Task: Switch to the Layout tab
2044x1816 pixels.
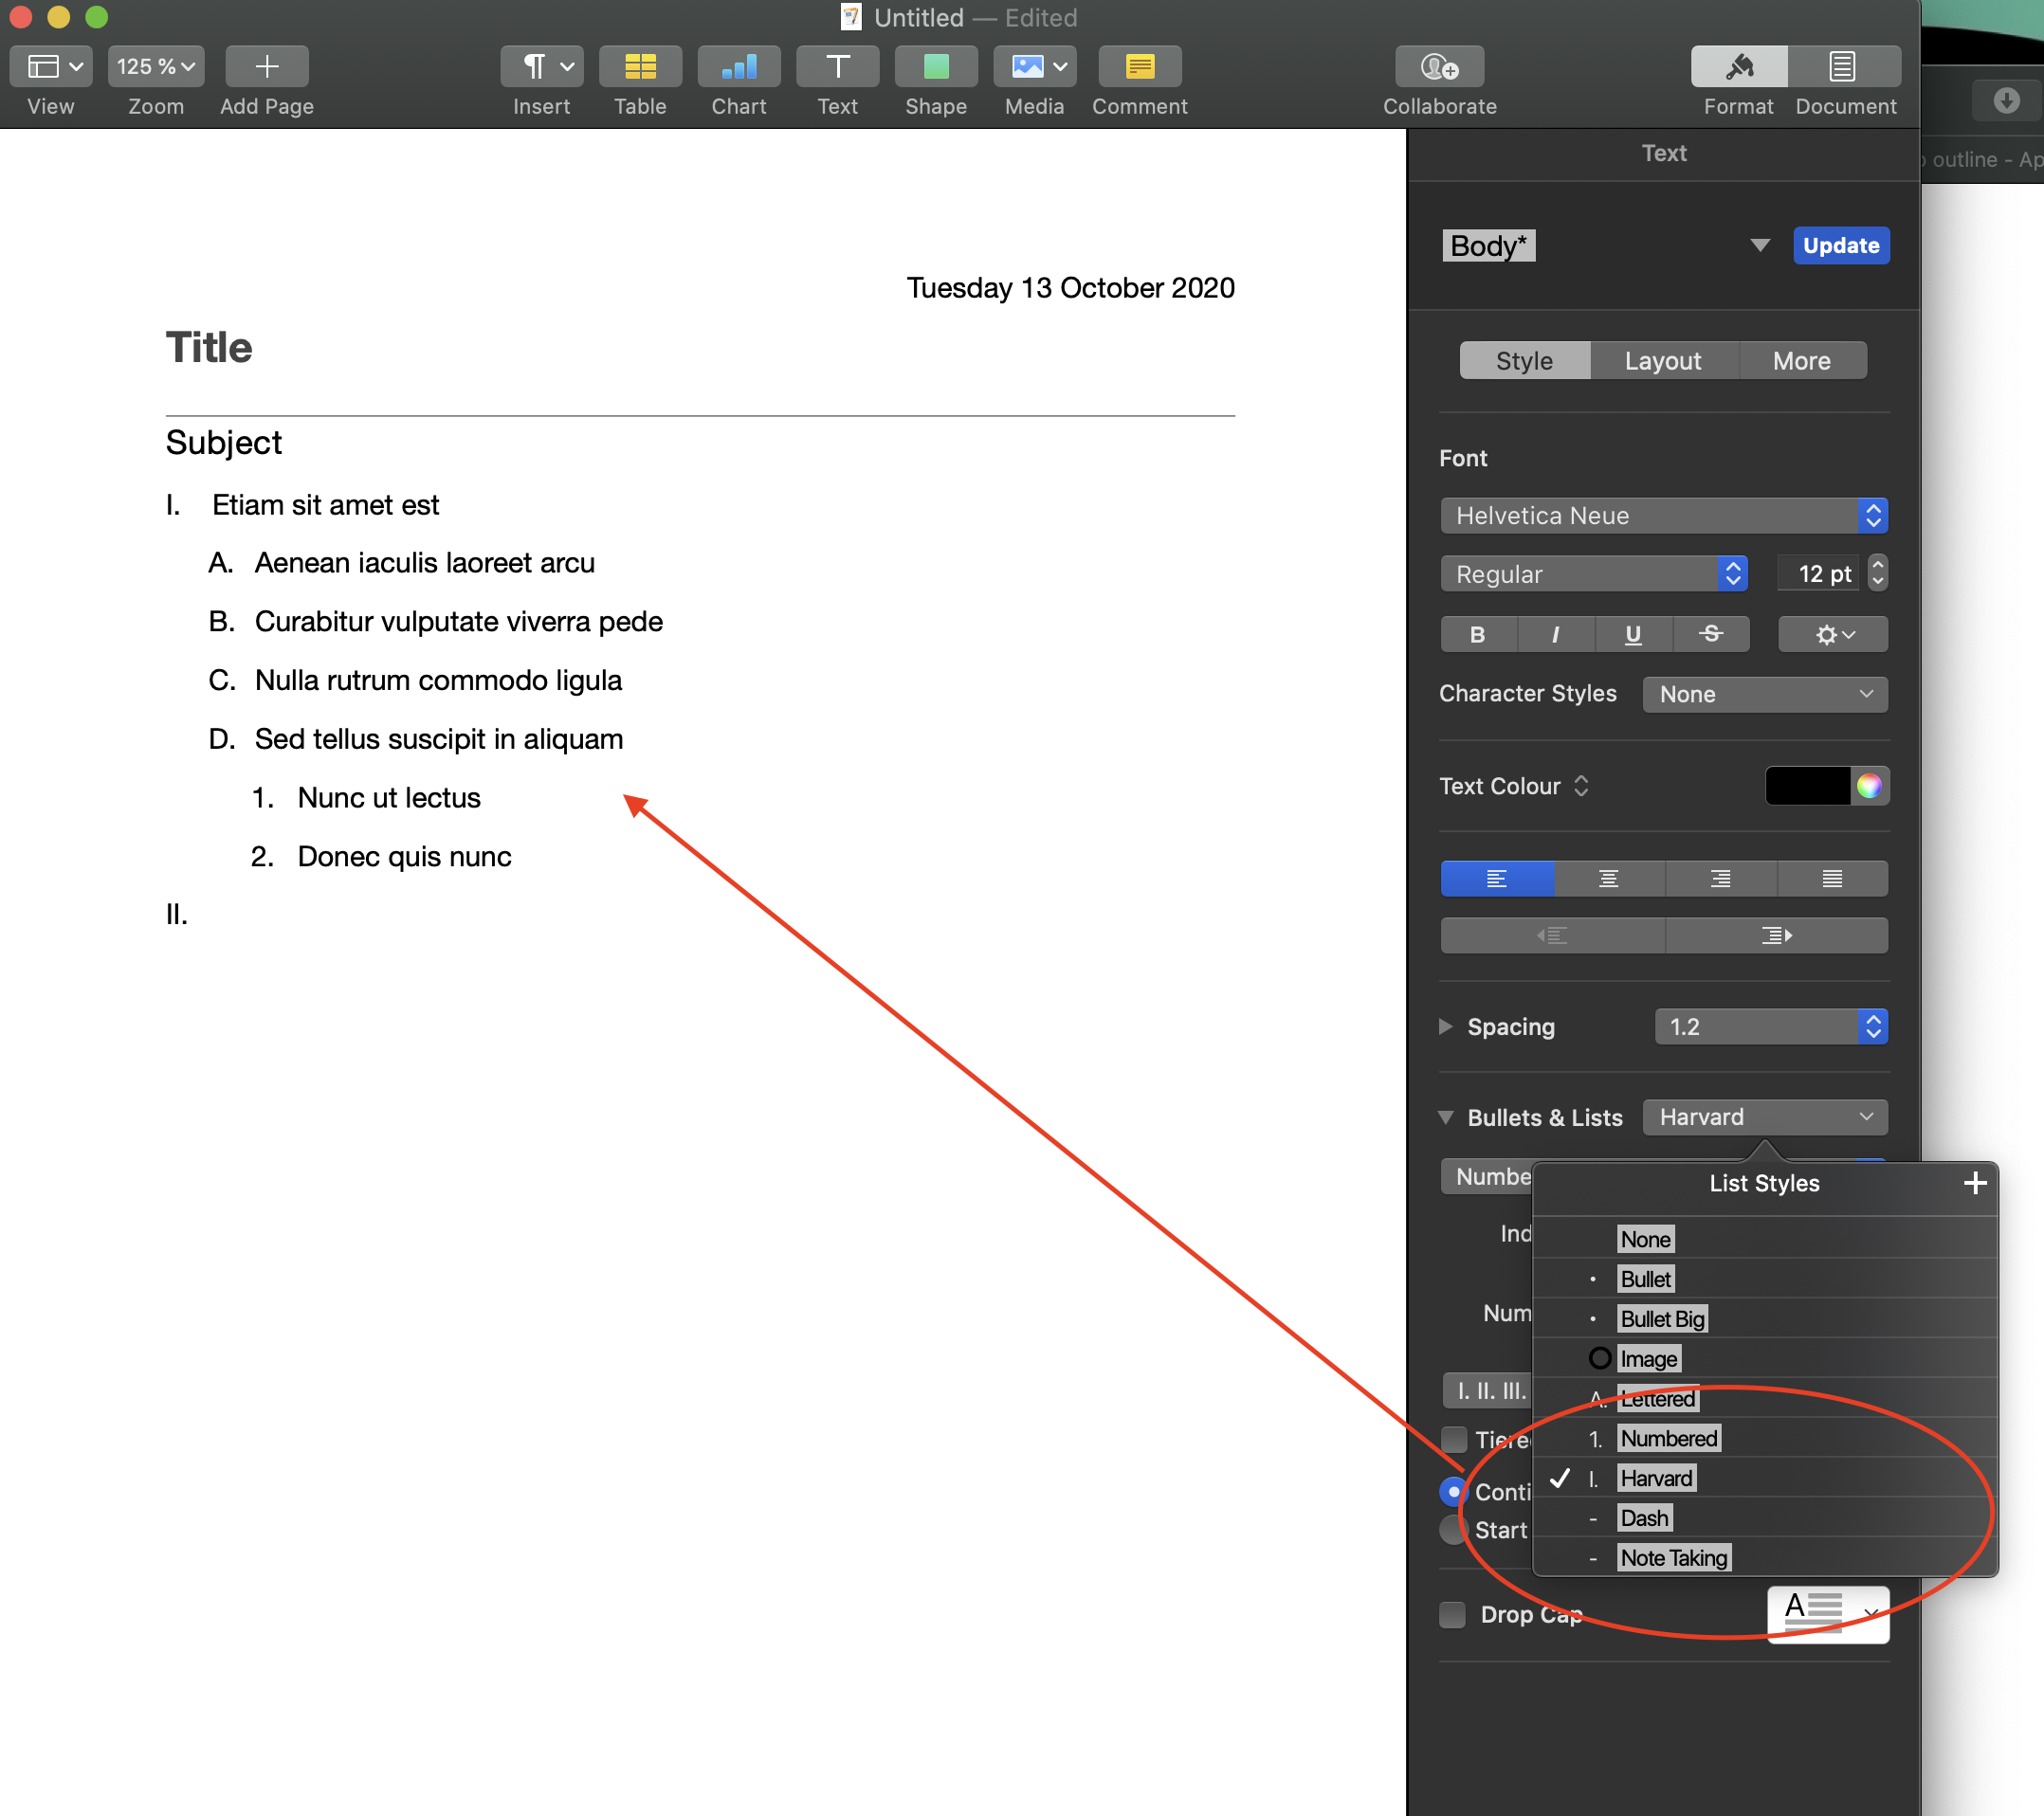Action: click(1662, 361)
